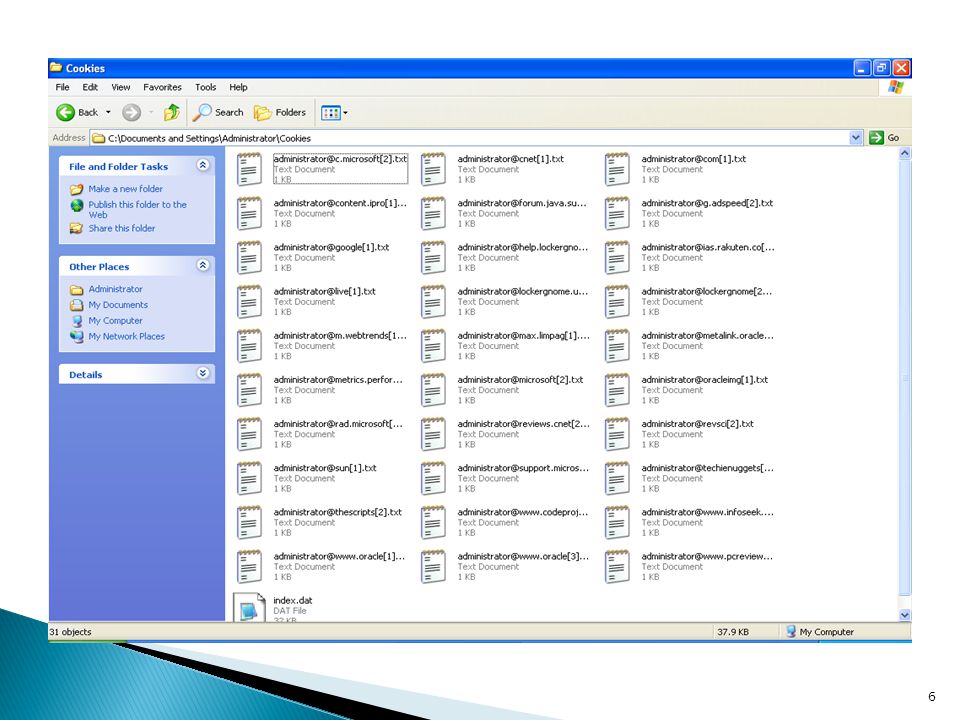Open the Favorites menu
960x720 pixels.
pyautogui.click(x=162, y=87)
